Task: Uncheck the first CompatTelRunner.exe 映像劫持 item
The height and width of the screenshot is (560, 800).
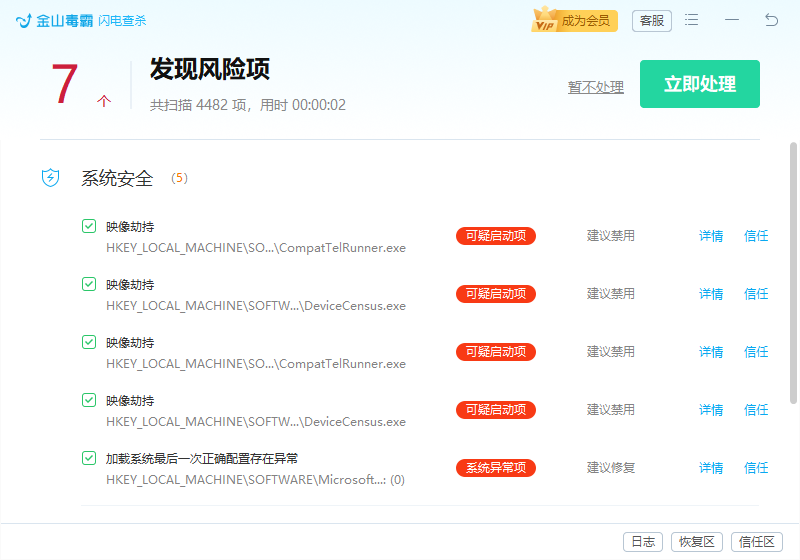Action: coord(89,226)
